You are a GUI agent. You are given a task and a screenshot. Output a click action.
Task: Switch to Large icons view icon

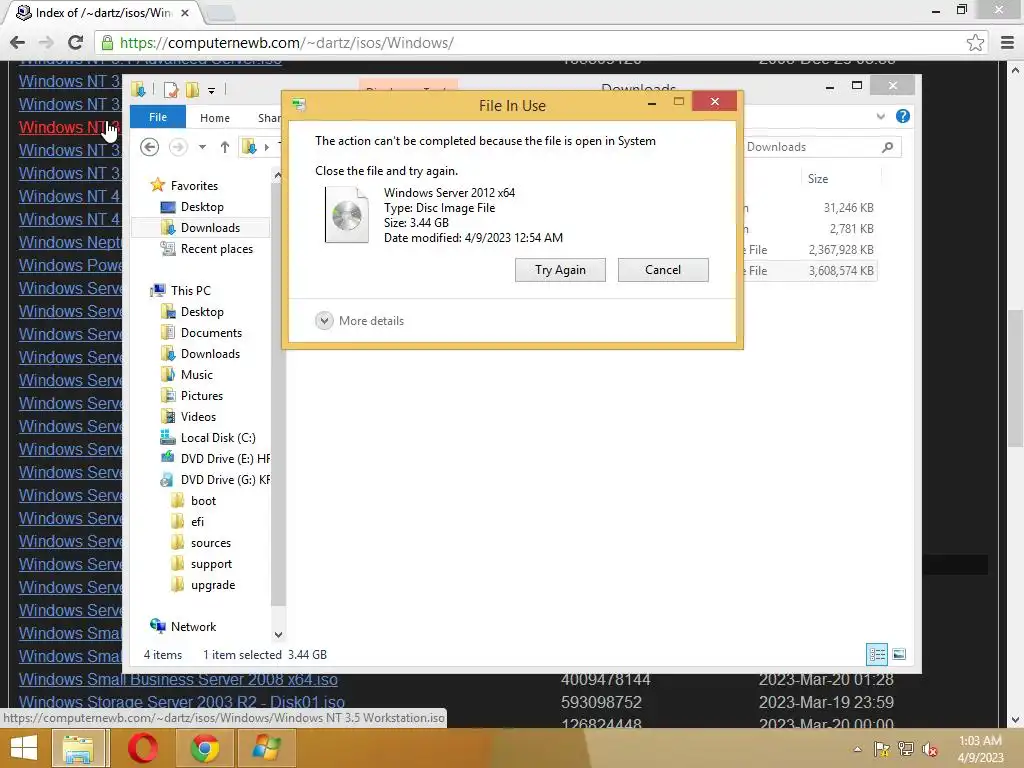pyautogui.click(x=899, y=654)
